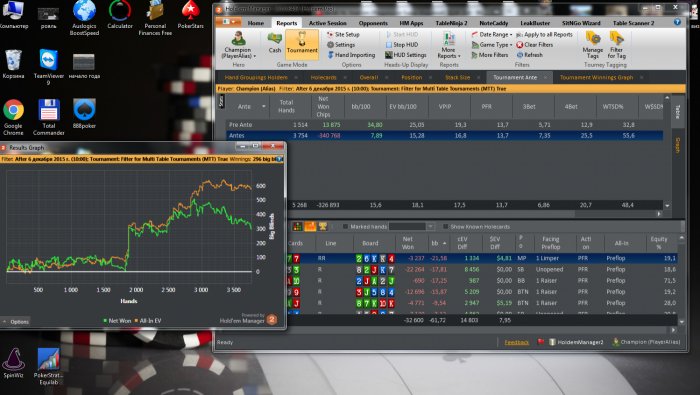Click the Refresh filters icon

[x=529, y=55]
